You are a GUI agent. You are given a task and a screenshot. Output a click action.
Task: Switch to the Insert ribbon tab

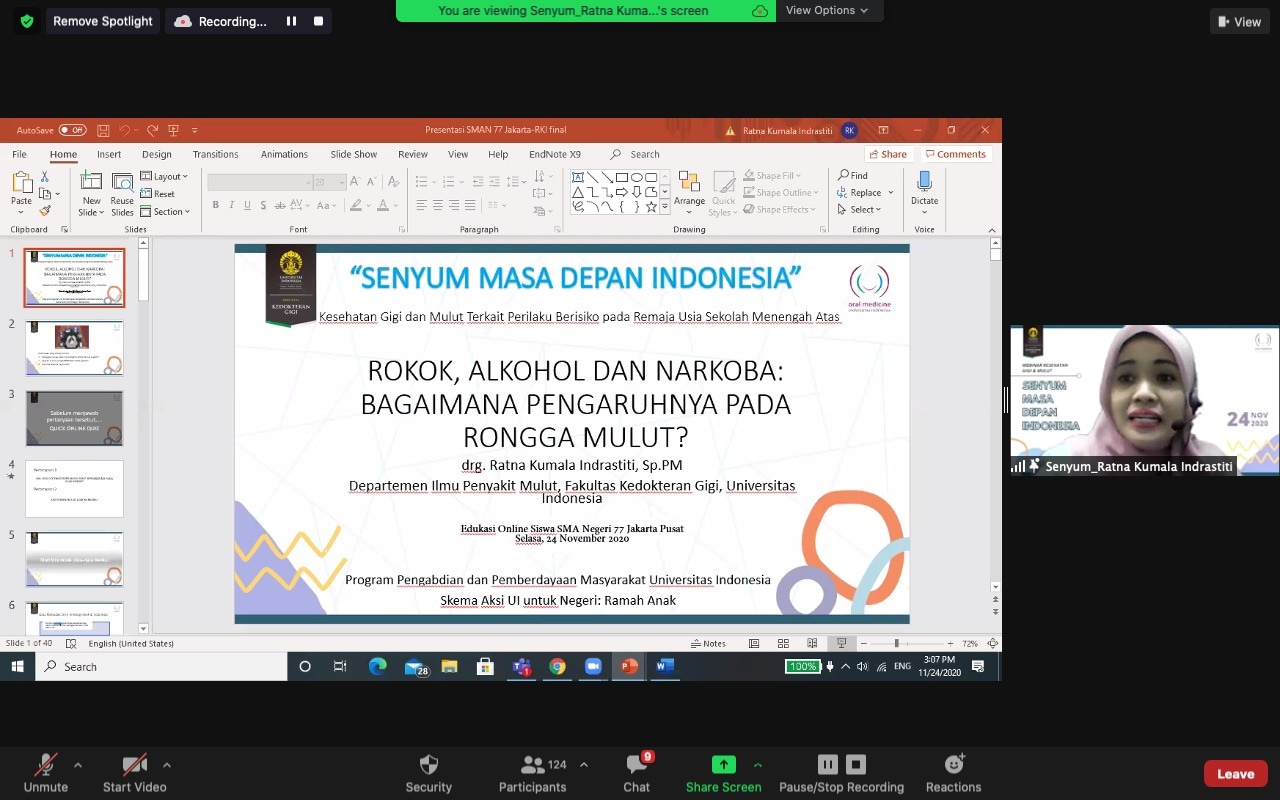click(108, 154)
